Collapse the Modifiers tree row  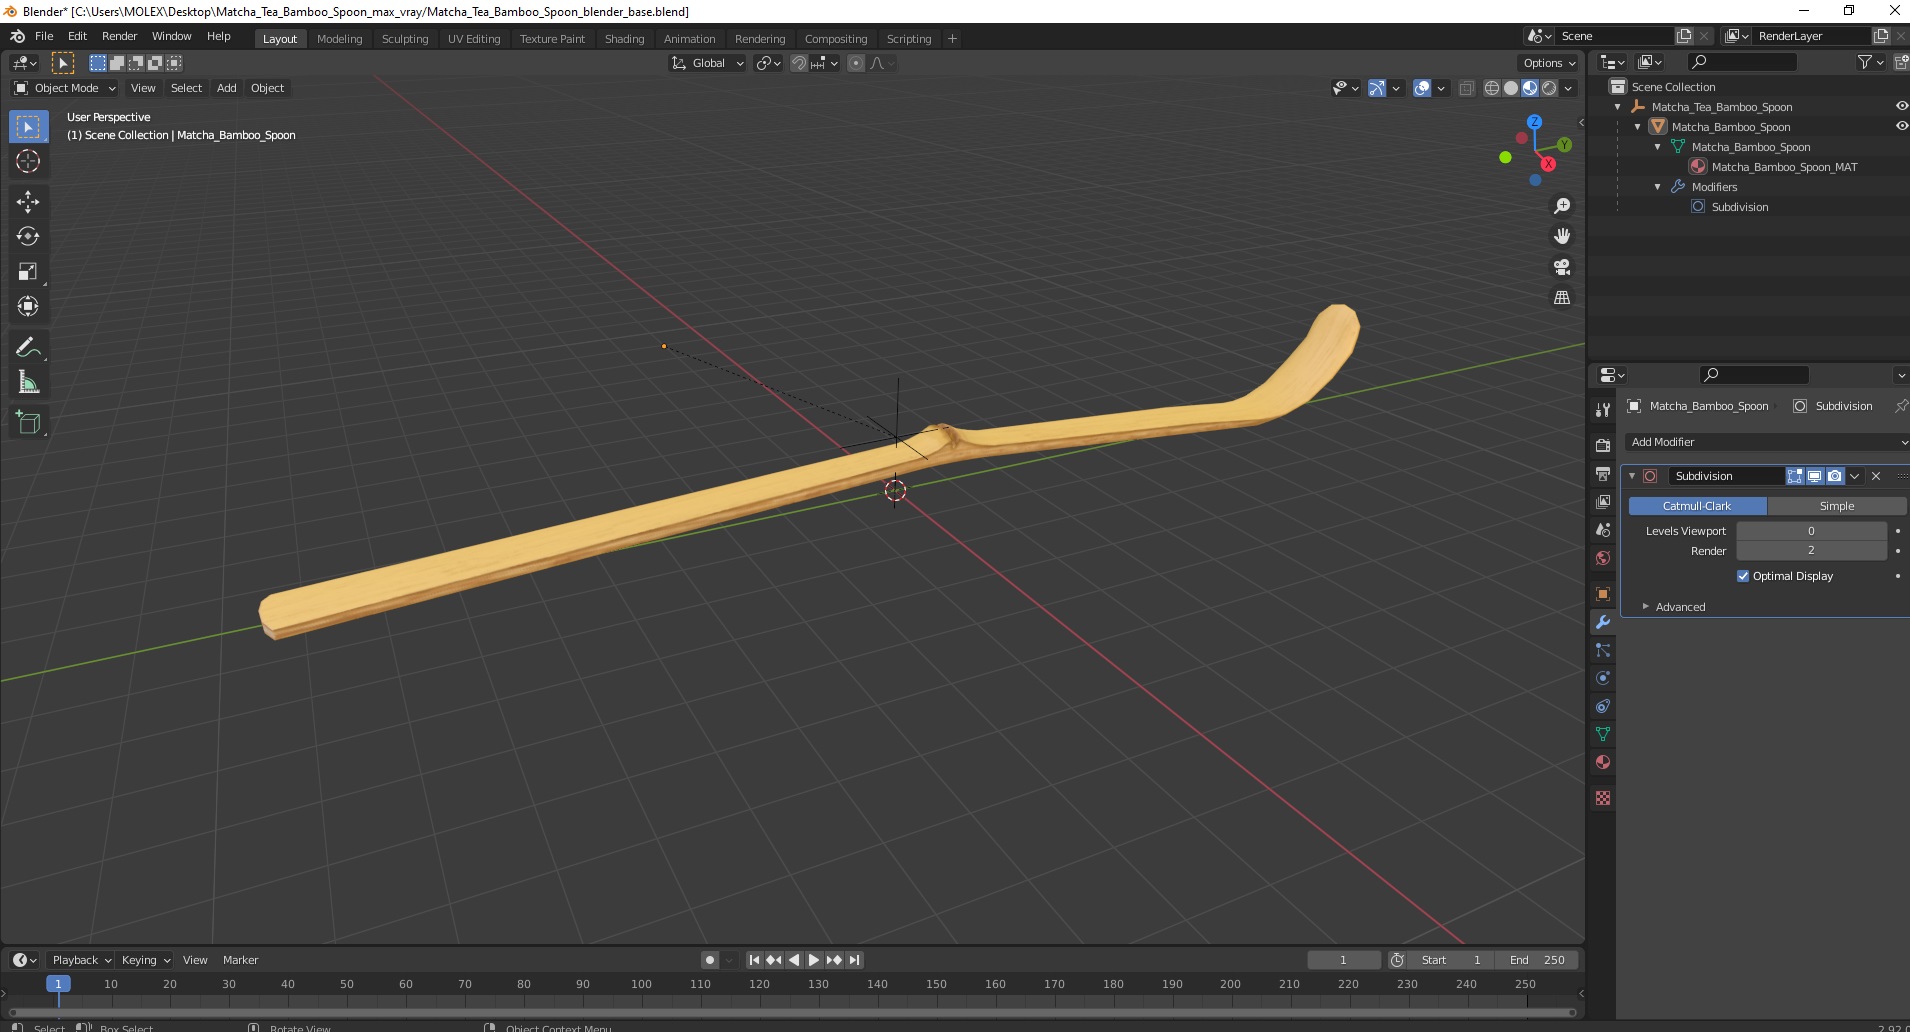1658,187
